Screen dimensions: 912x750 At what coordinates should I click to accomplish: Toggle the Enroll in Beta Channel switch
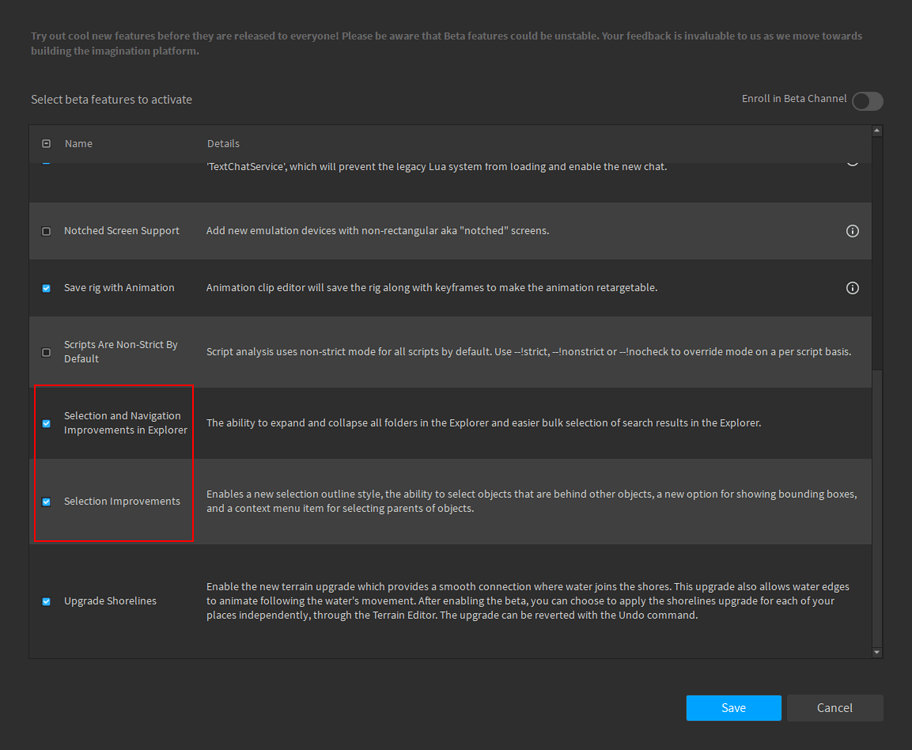pos(867,101)
